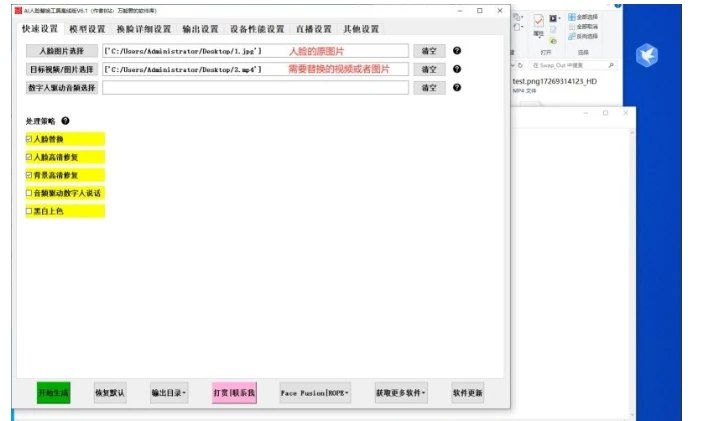This screenshot has height=421, width=720.
Task: Click the open-with player icon in Explorer ribbon
Action: (553, 19)
